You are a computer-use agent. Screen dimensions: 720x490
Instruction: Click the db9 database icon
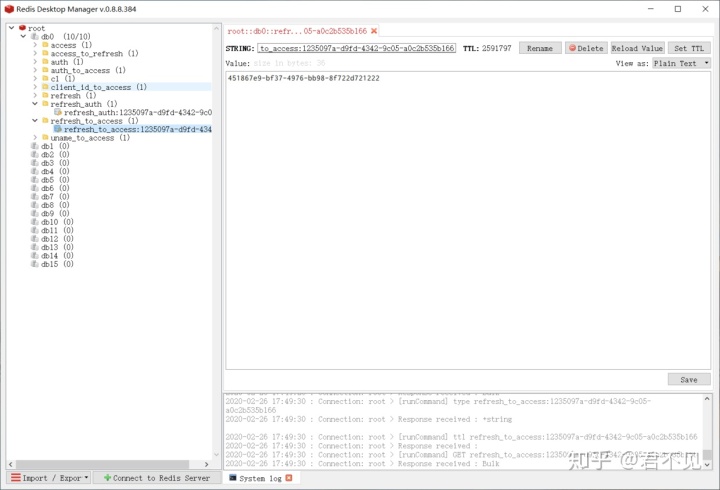[x=34, y=213]
